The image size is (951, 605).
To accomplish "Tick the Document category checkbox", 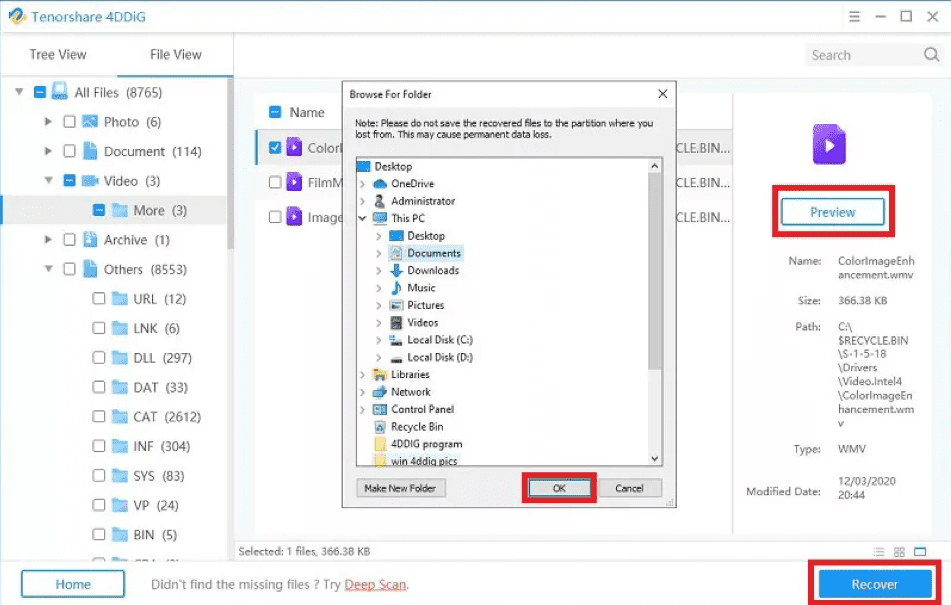I will click(x=69, y=152).
